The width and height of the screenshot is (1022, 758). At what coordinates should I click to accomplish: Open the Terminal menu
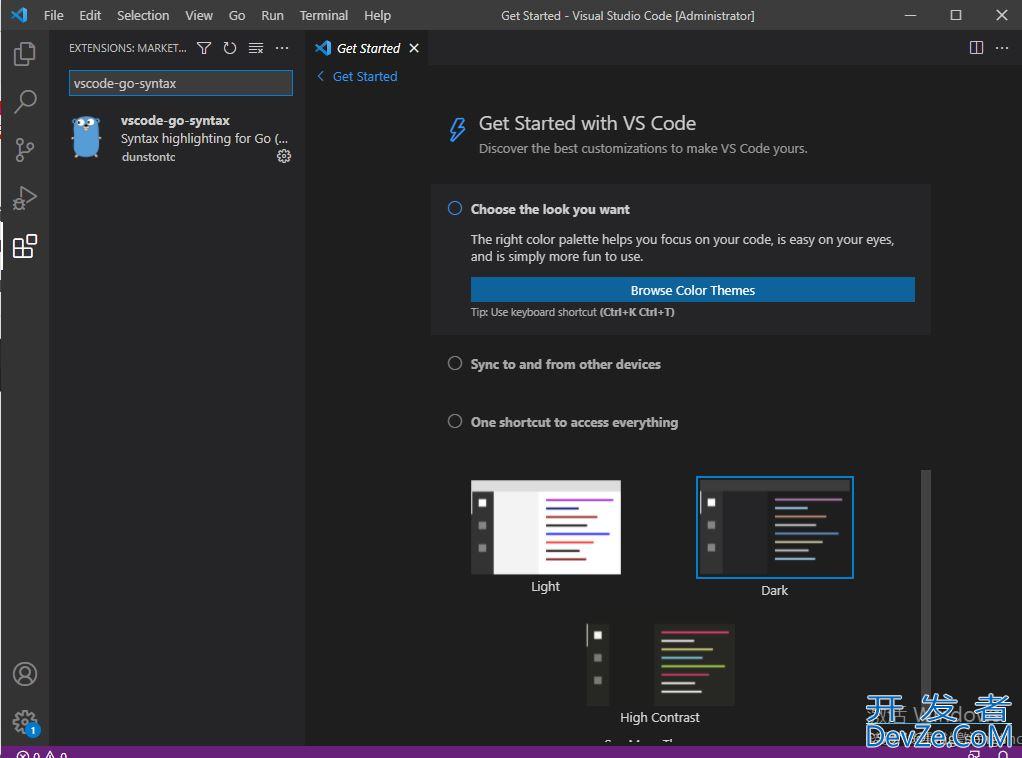point(324,15)
